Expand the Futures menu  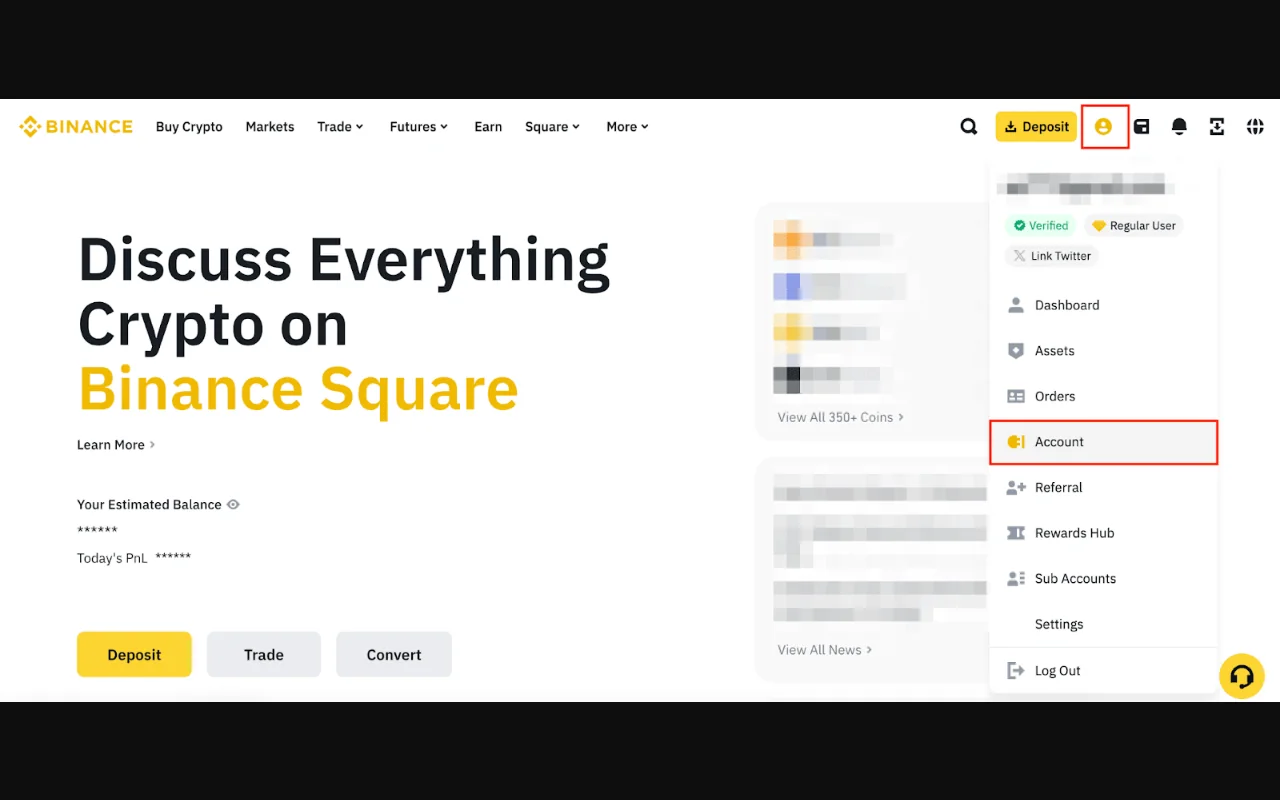coord(419,127)
